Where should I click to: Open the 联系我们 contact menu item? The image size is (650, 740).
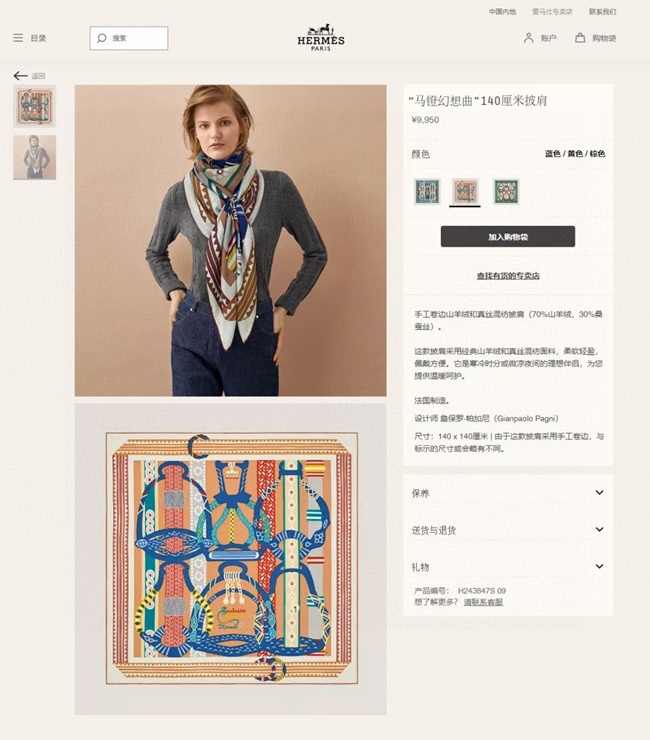(602, 12)
